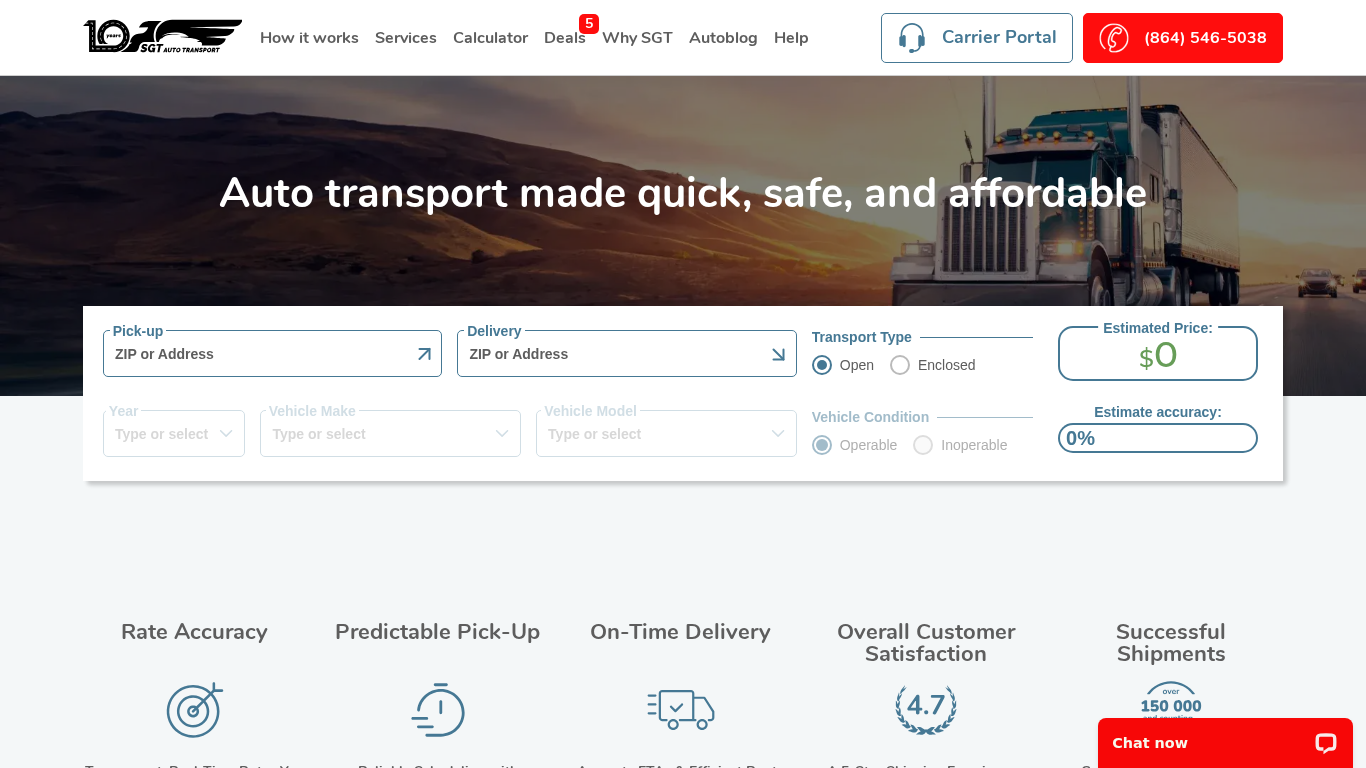1366x768 pixels.
Task: Select the Enclosed transport type
Action: coord(899,365)
